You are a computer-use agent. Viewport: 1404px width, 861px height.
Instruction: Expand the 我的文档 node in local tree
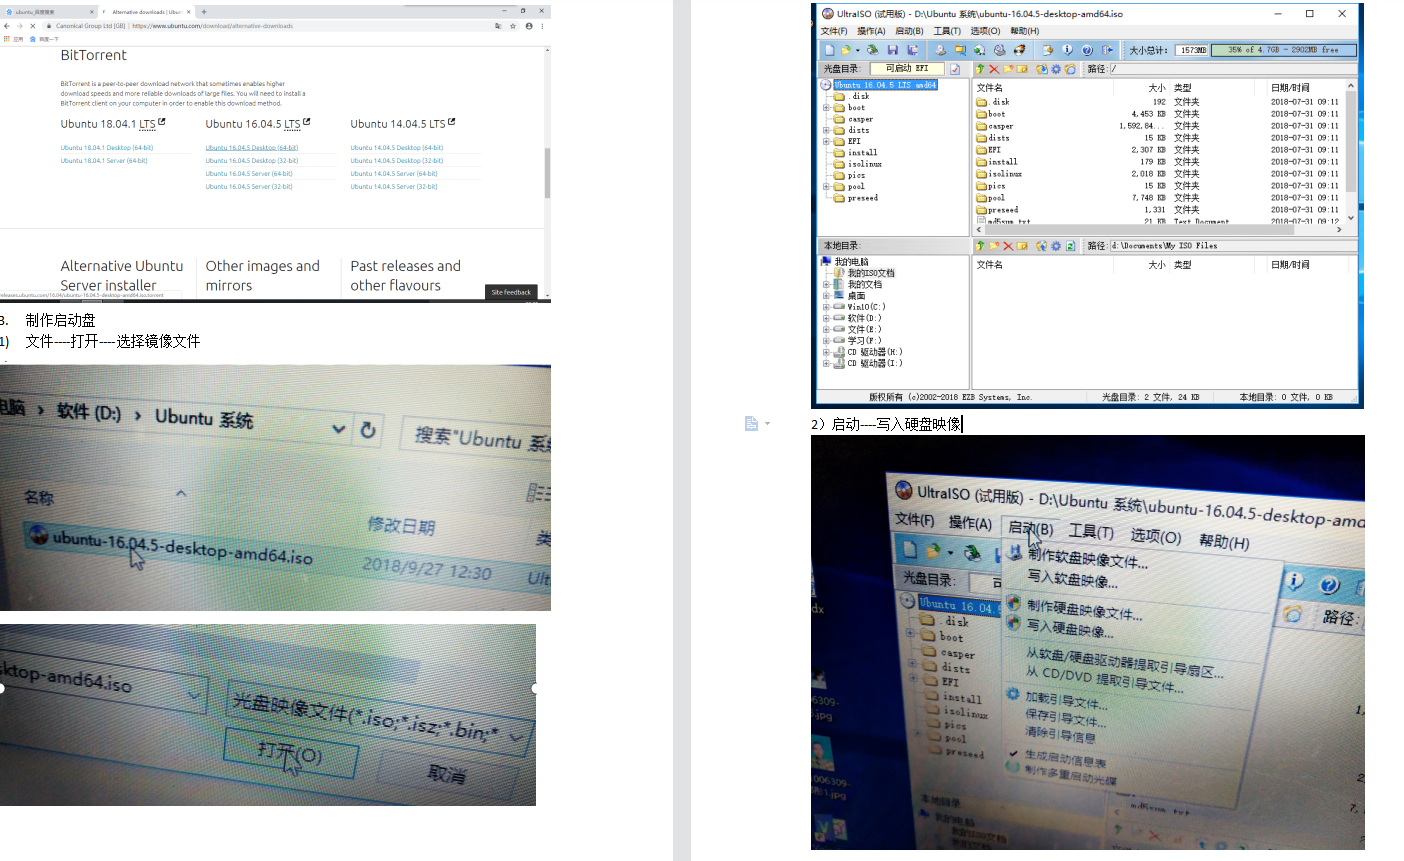827,285
